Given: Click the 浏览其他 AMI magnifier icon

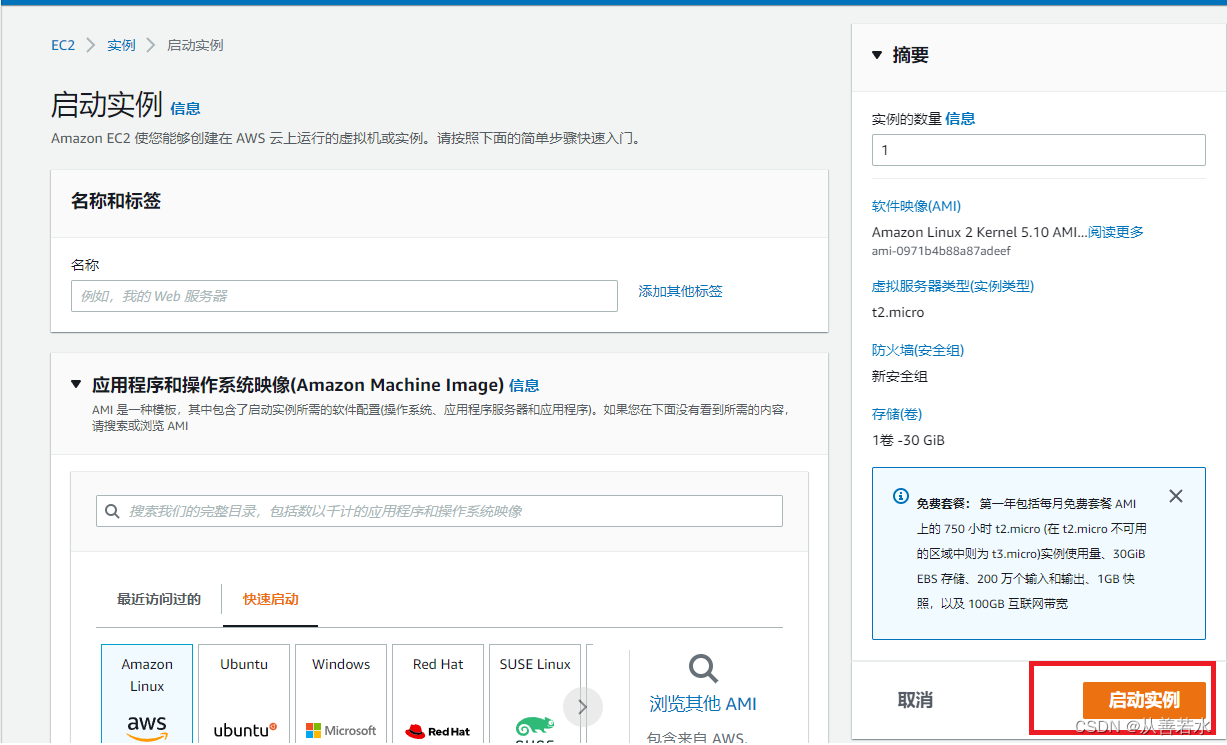Looking at the screenshot, I should click(702, 670).
